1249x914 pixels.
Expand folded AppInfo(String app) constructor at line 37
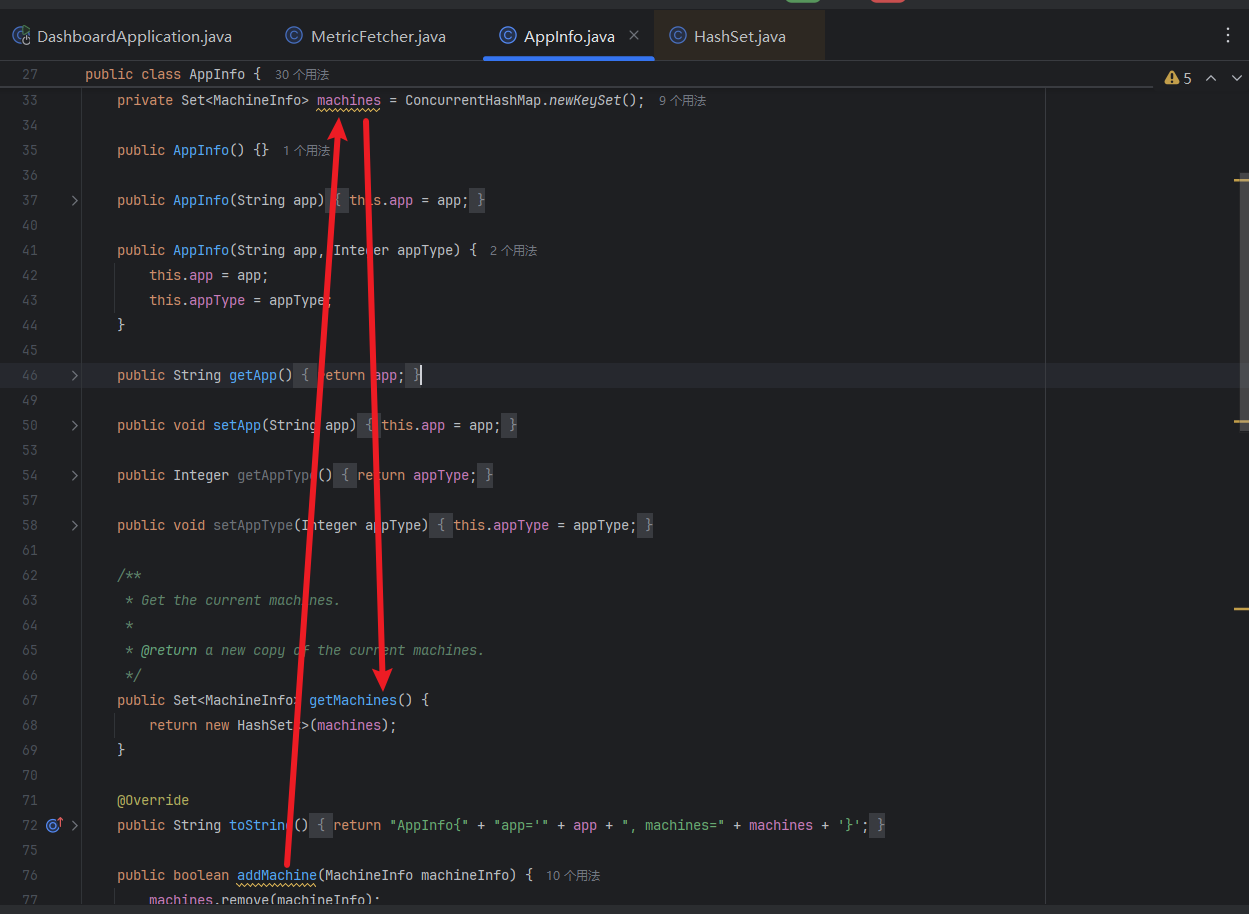point(74,200)
